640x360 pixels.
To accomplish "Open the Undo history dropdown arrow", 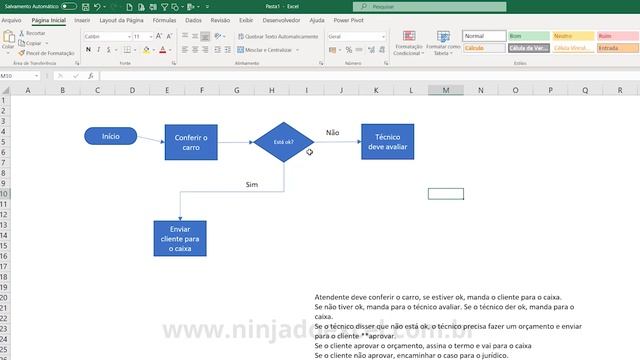I will [104, 7].
